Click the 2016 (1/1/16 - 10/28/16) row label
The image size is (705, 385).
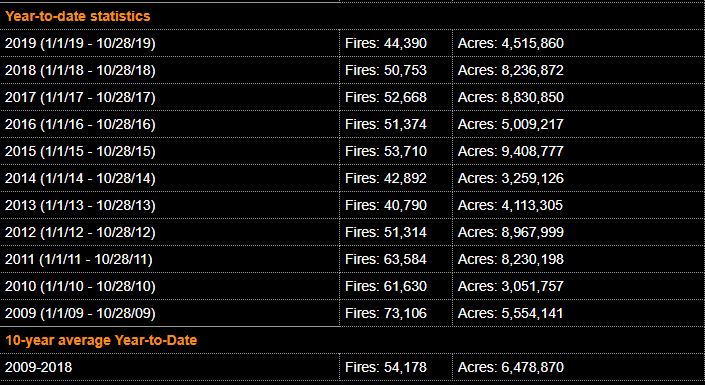click(80, 124)
